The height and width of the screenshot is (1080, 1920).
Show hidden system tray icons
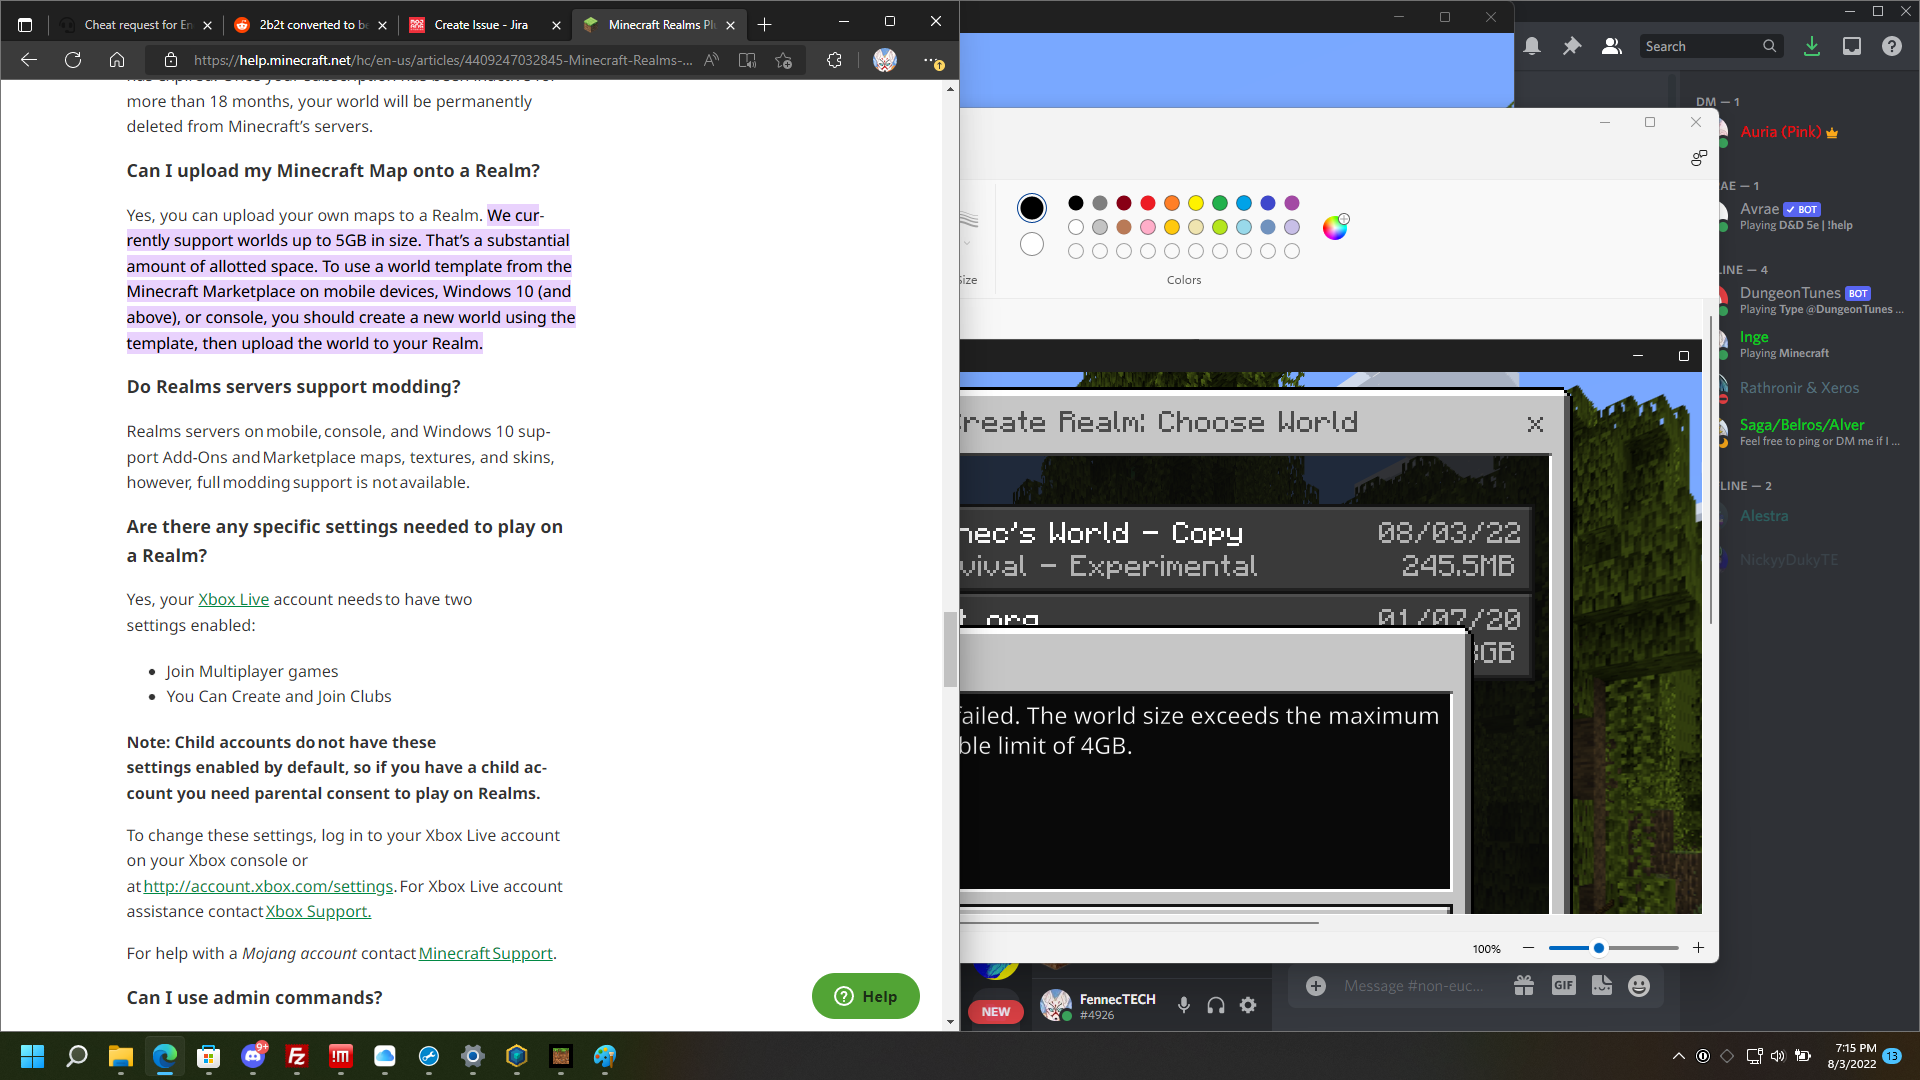[1678, 1056]
